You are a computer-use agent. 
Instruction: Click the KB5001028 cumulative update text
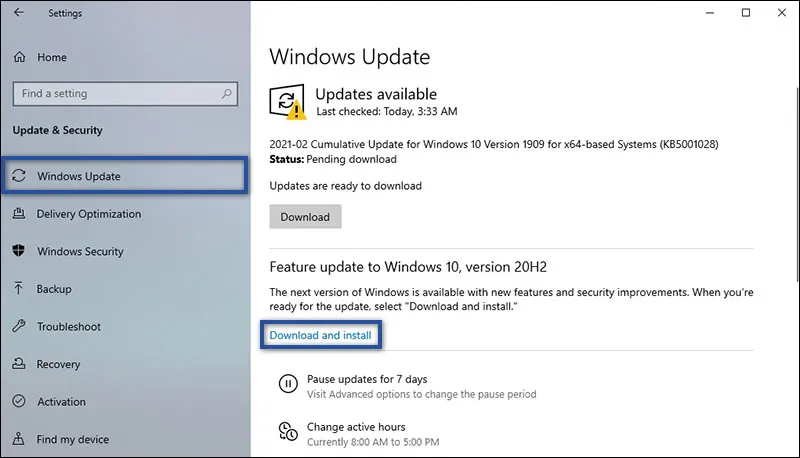pos(494,144)
